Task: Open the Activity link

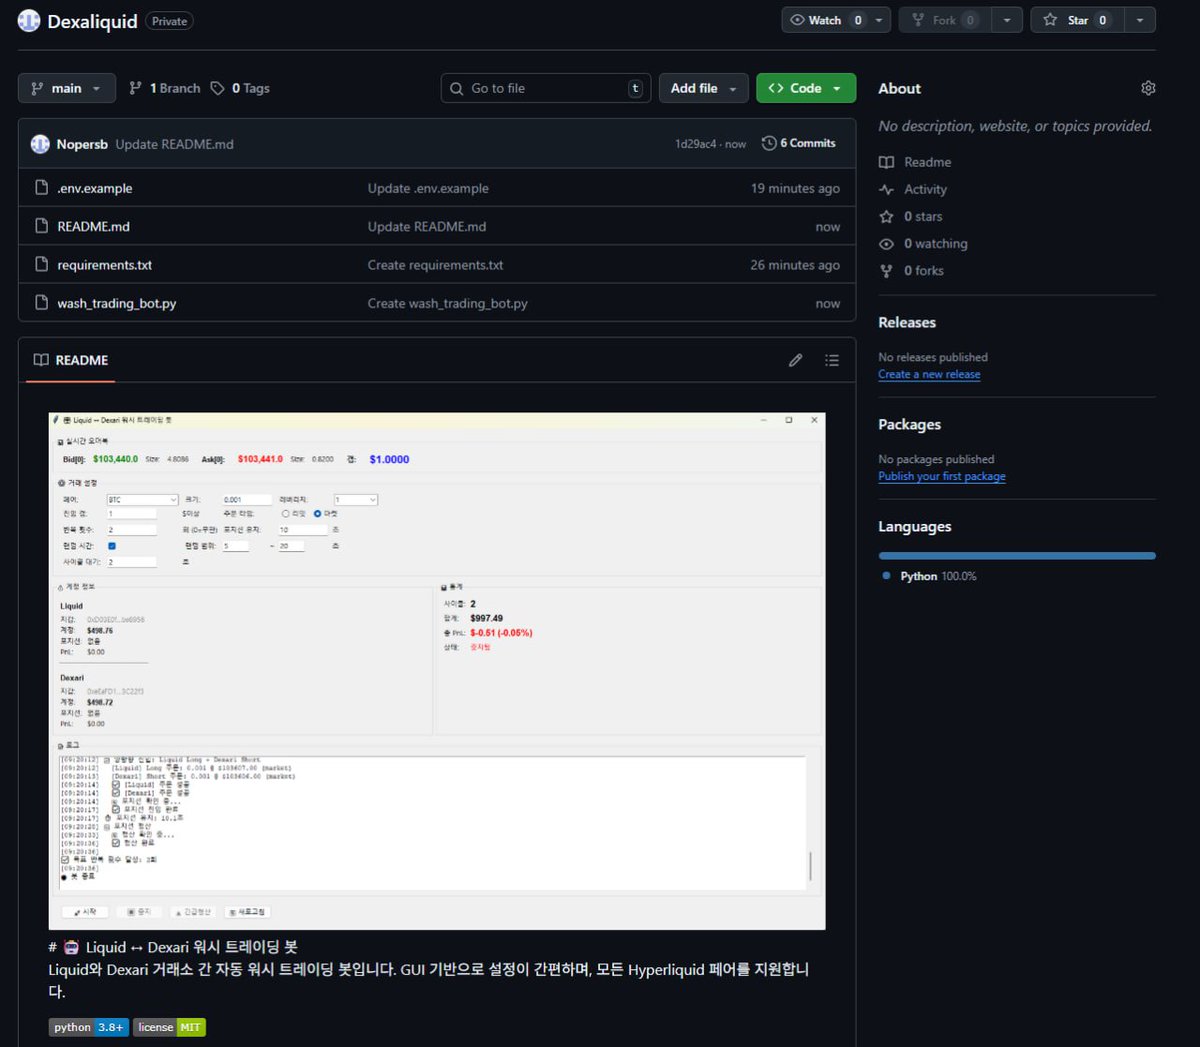Action: pyautogui.click(x=925, y=189)
